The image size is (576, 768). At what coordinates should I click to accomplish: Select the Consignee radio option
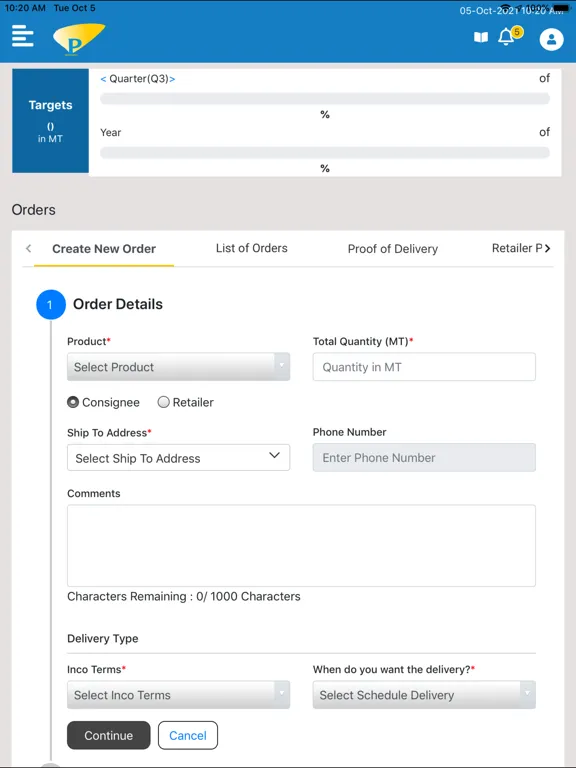73,402
